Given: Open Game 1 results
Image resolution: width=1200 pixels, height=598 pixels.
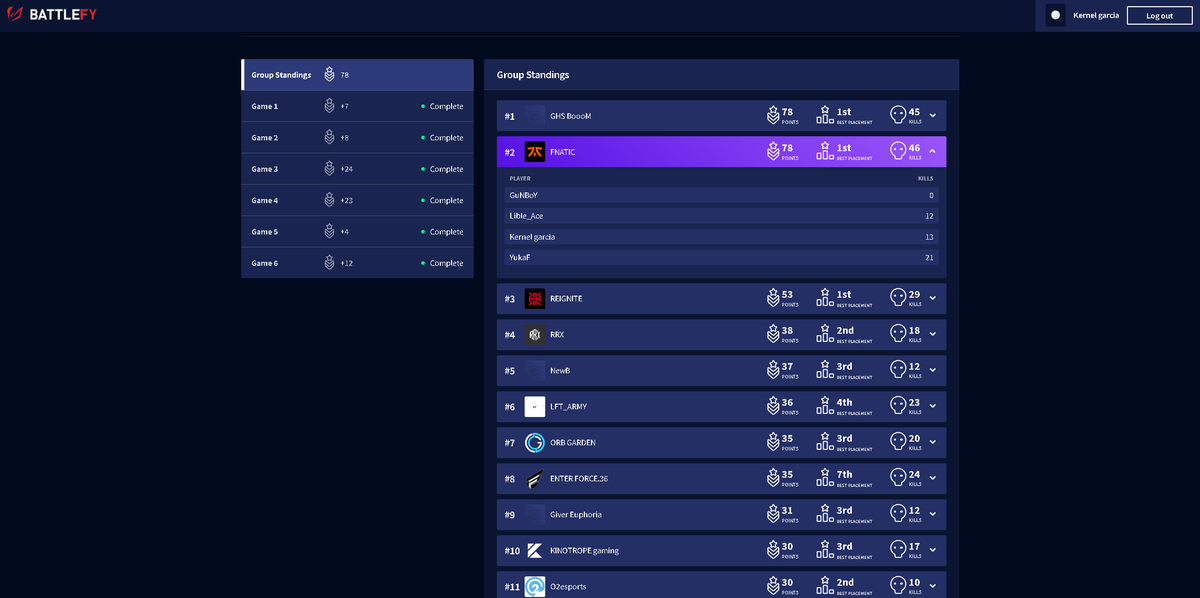Looking at the screenshot, I should (357, 106).
